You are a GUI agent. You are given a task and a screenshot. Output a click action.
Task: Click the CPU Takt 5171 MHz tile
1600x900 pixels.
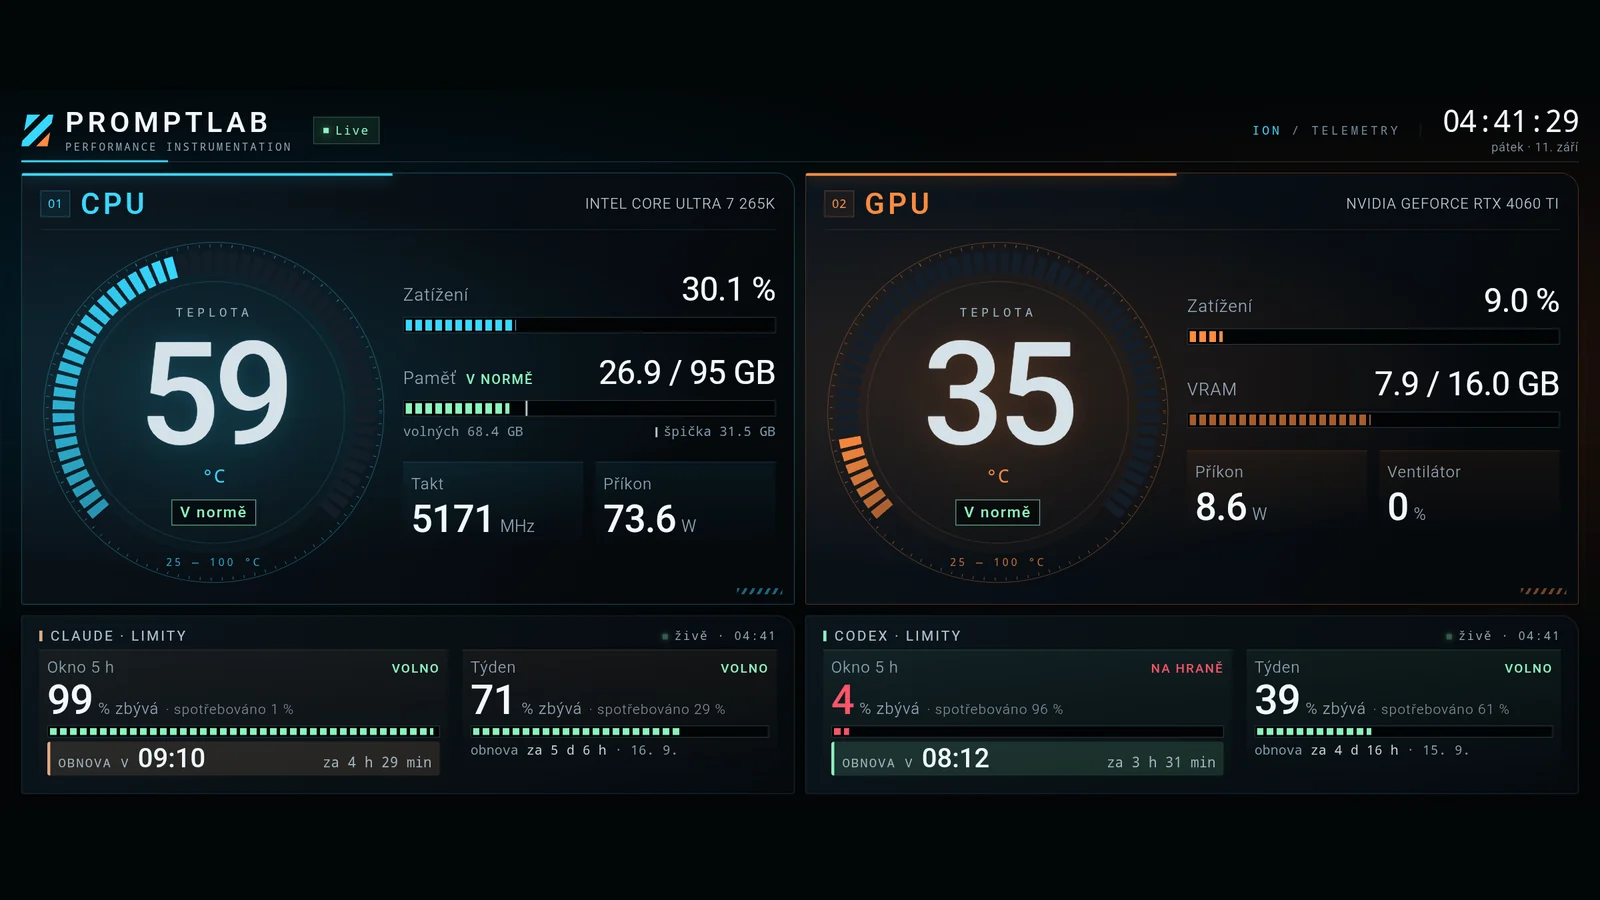click(493, 504)
